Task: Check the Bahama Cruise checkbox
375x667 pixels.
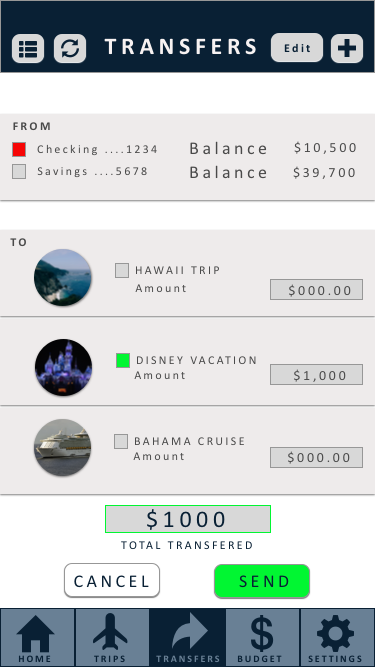Action: click(x=121, y=441)
